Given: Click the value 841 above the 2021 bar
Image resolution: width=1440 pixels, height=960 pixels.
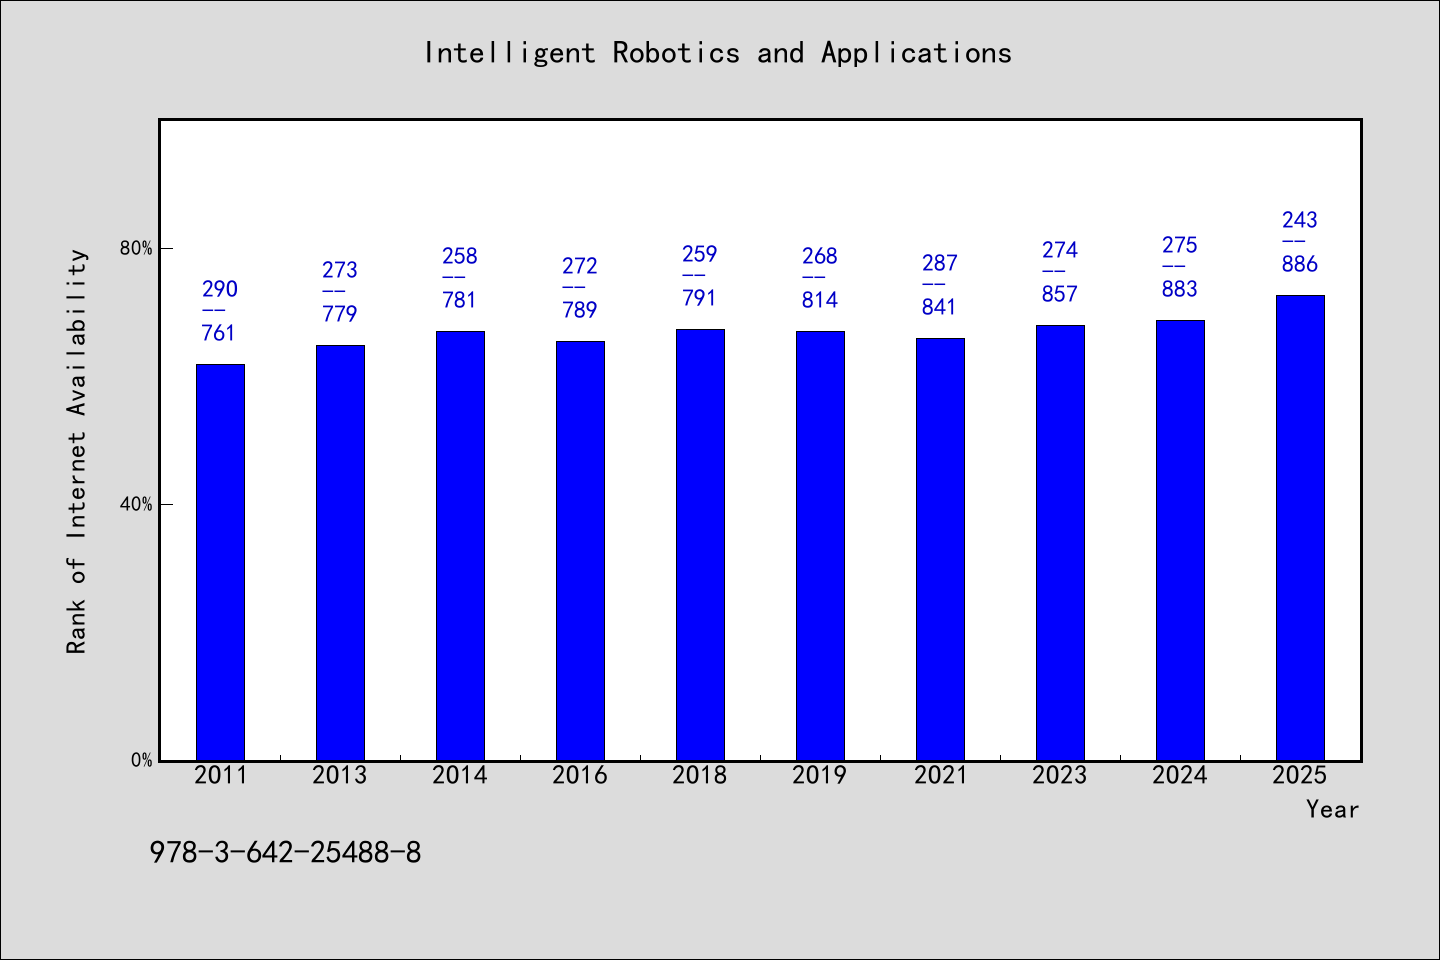Looking at the screenshot, I should tap(940, 307).
